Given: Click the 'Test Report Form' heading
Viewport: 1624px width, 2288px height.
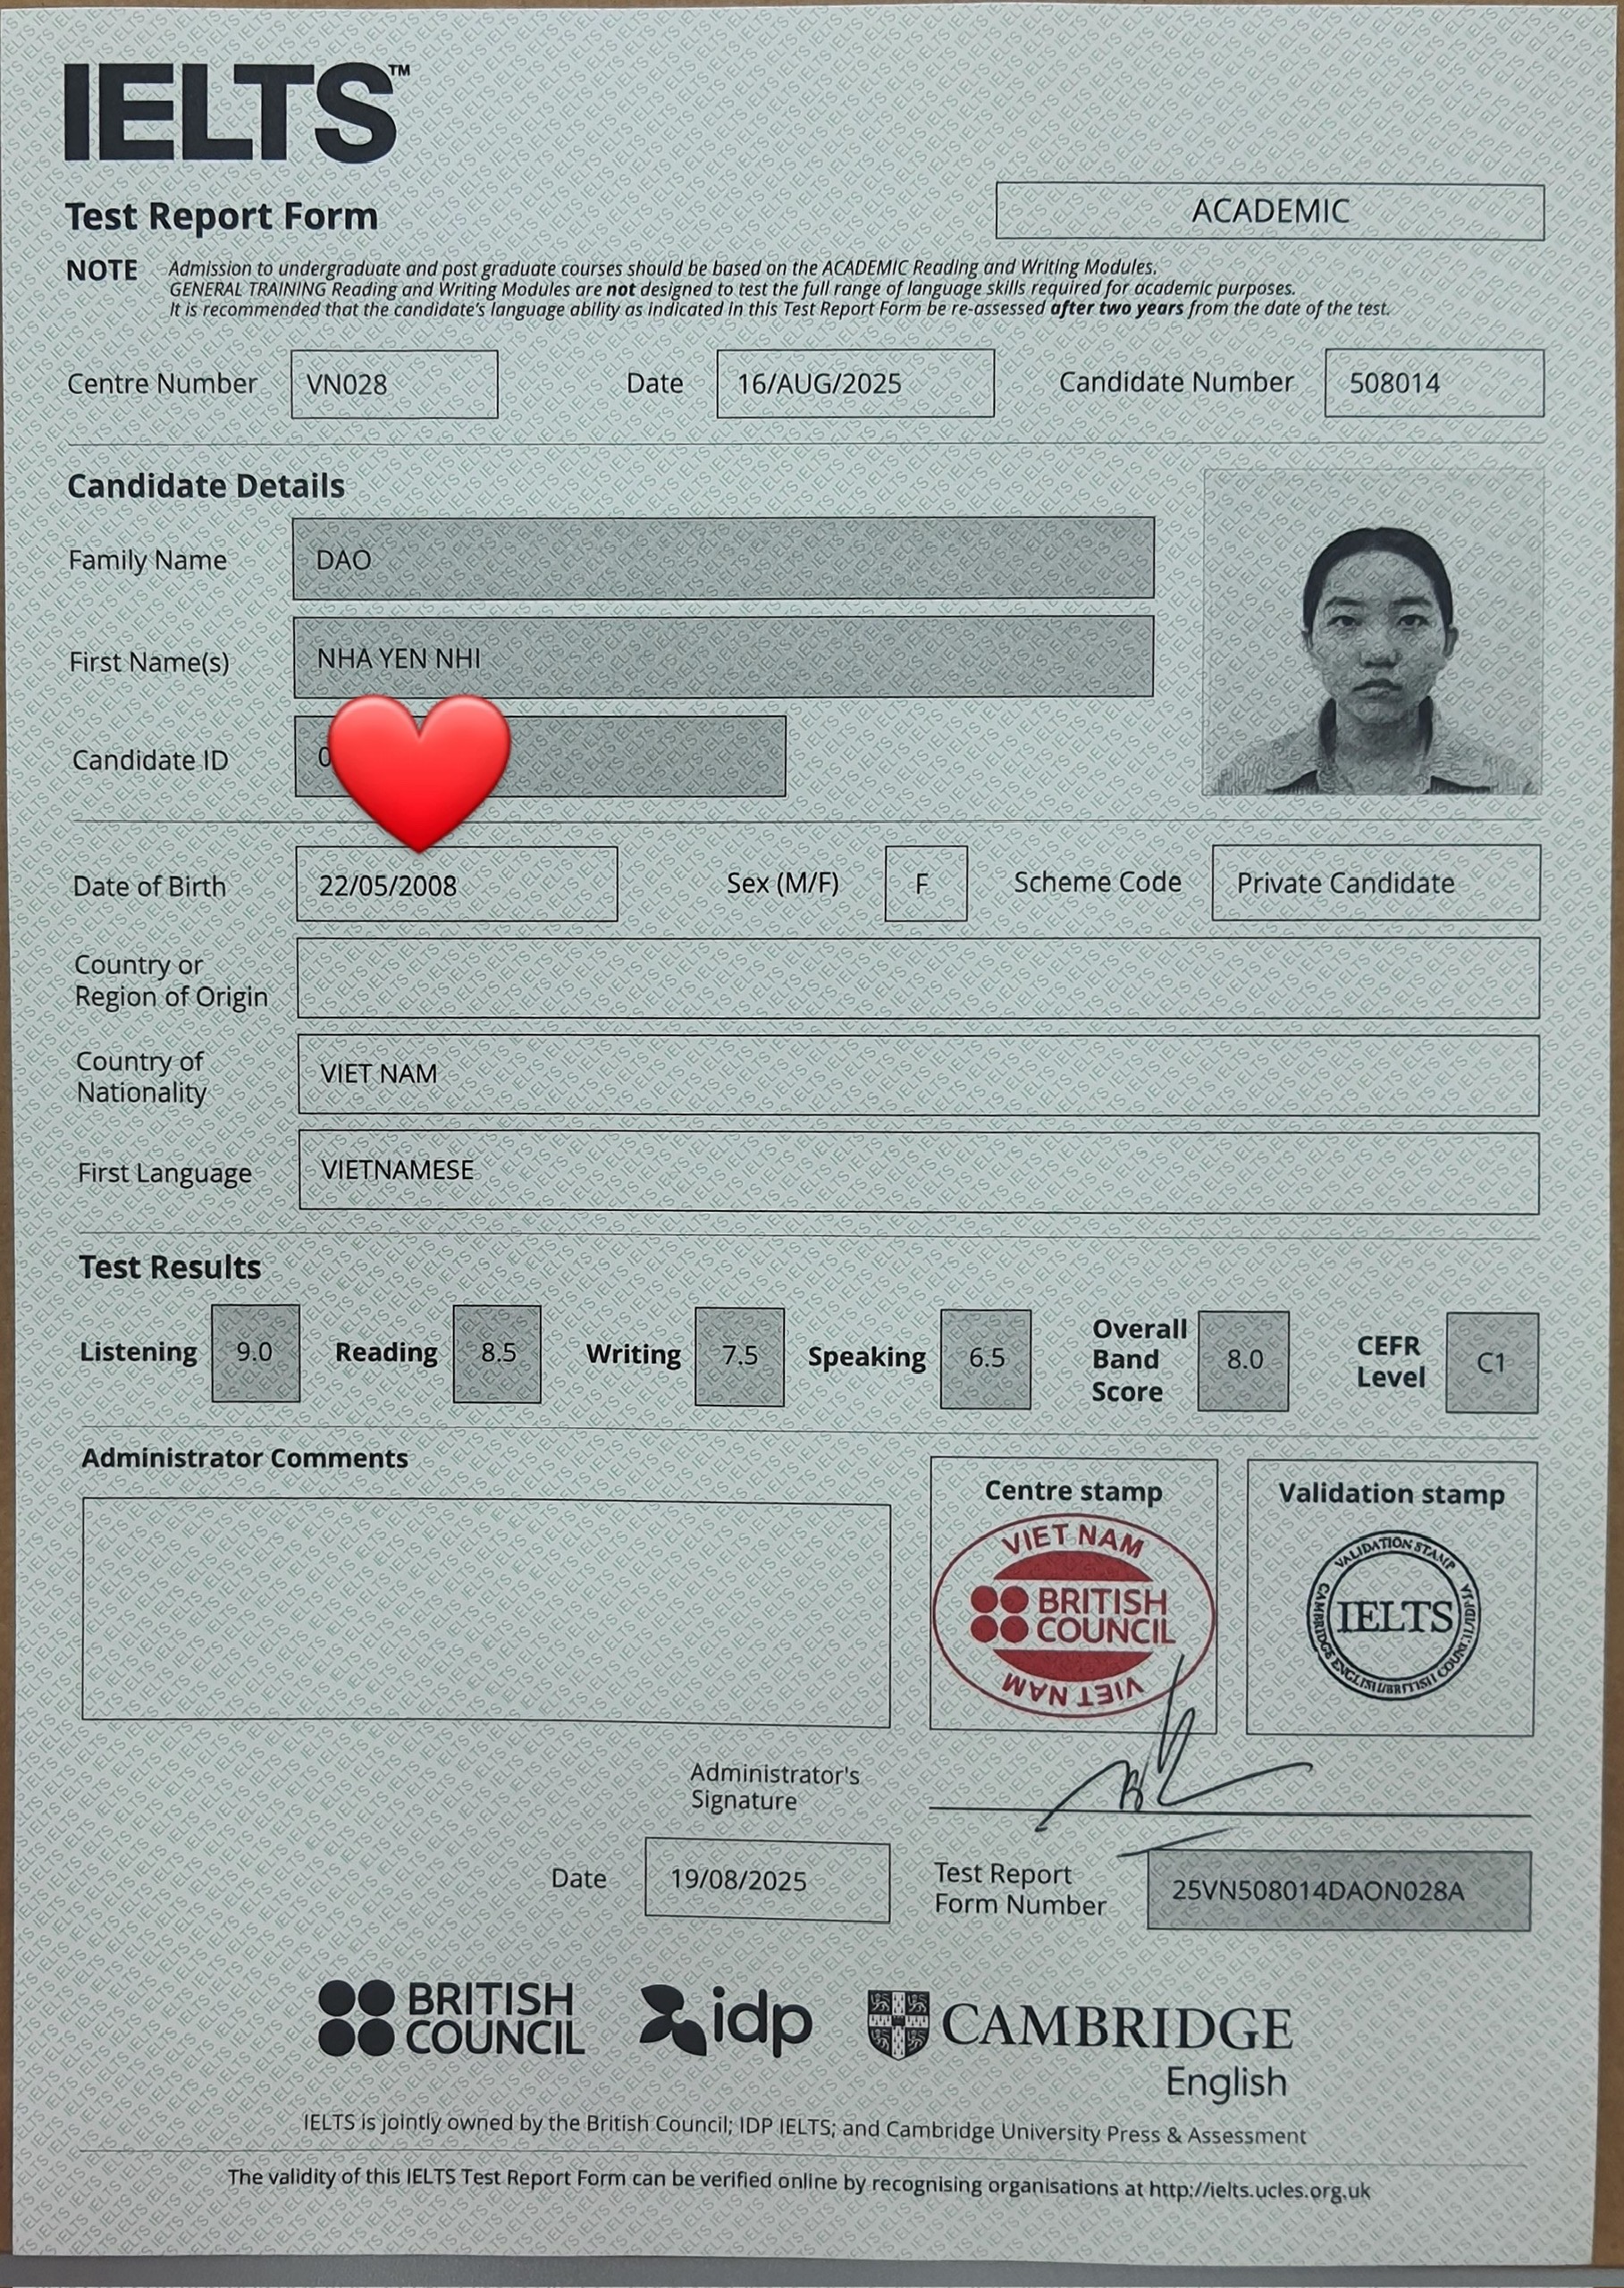Looking at the screenshot, I should pyautogui.click(x=221, y=216).
